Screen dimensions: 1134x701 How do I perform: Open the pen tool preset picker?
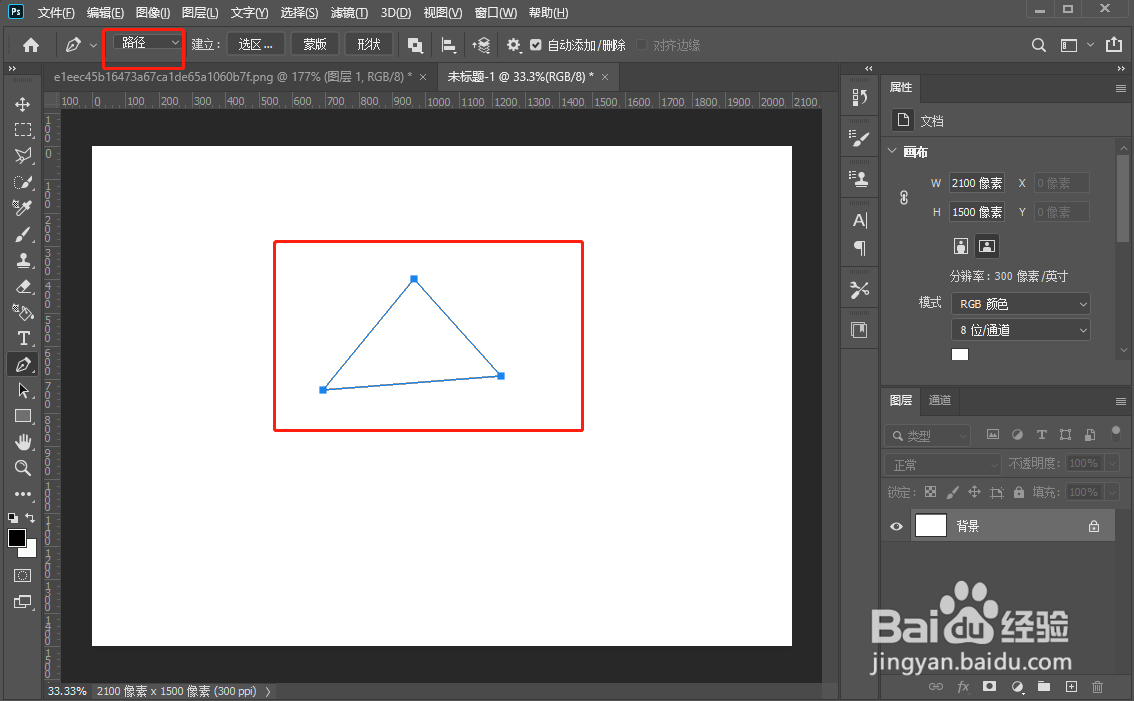93,46
